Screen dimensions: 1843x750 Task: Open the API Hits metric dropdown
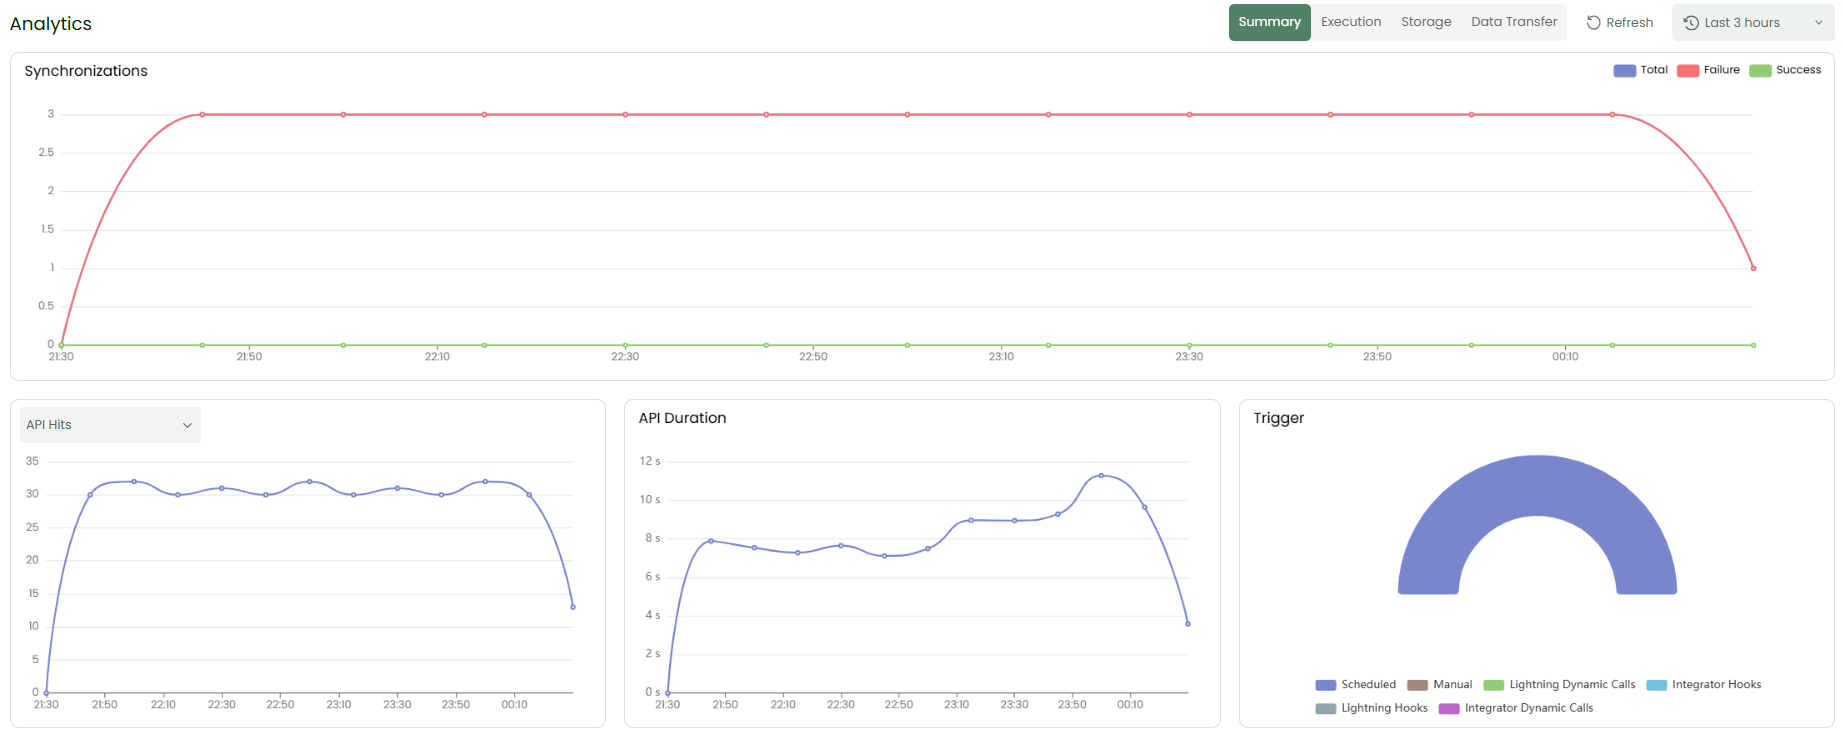110,425
